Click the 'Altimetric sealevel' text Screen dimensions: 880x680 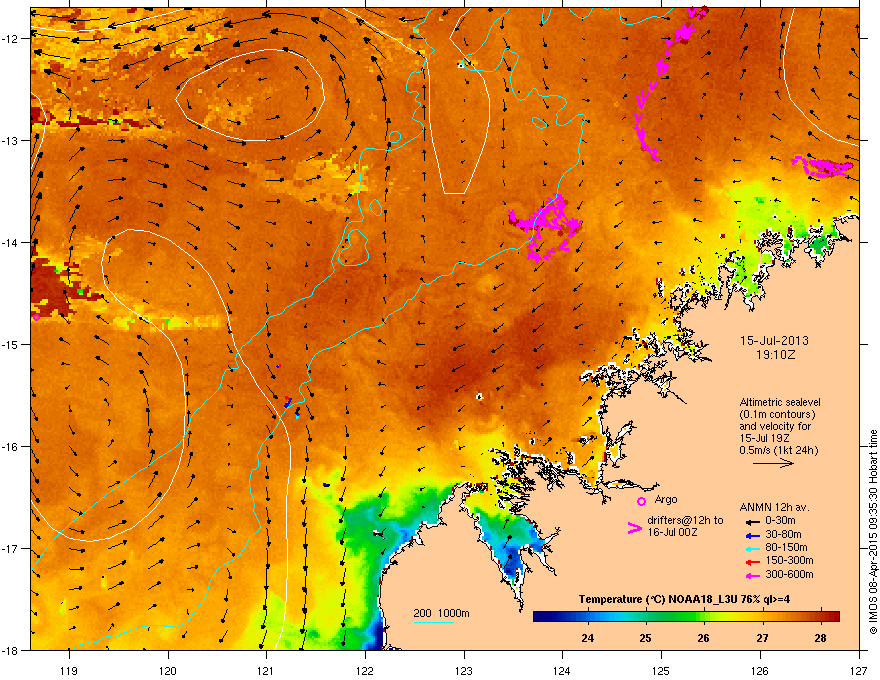[x=780, y=402]
